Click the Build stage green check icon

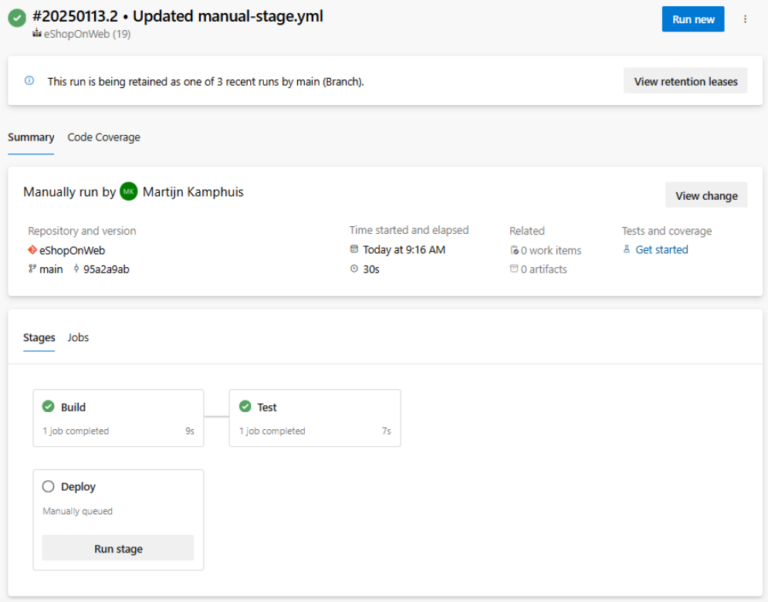tap(48, 406)
